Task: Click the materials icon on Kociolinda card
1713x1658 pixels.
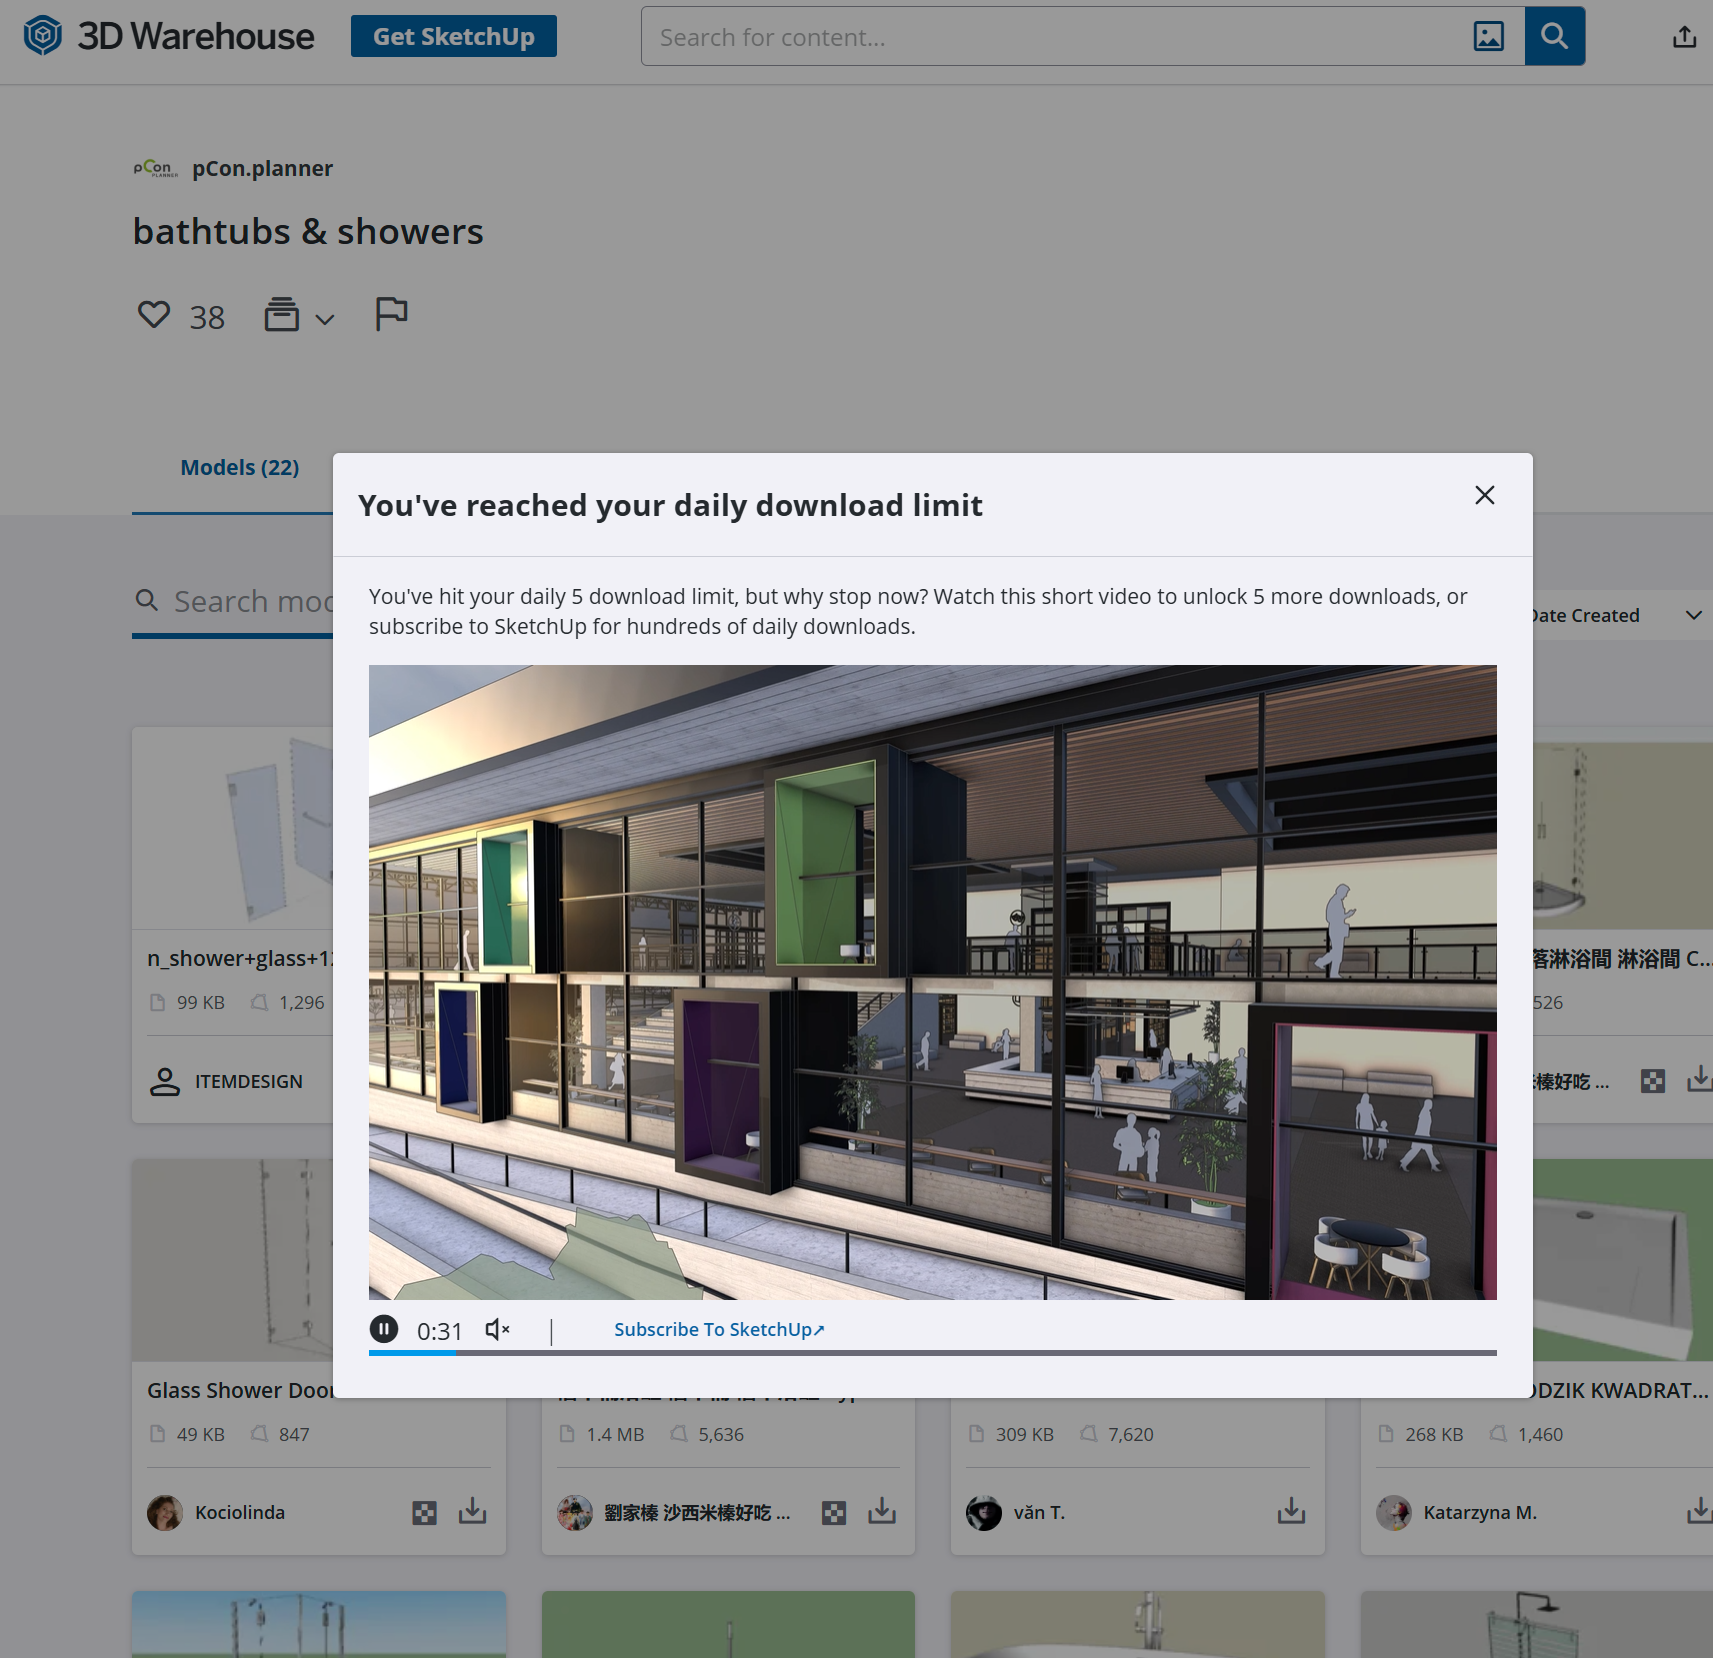Action: (x=424, y=1512)
